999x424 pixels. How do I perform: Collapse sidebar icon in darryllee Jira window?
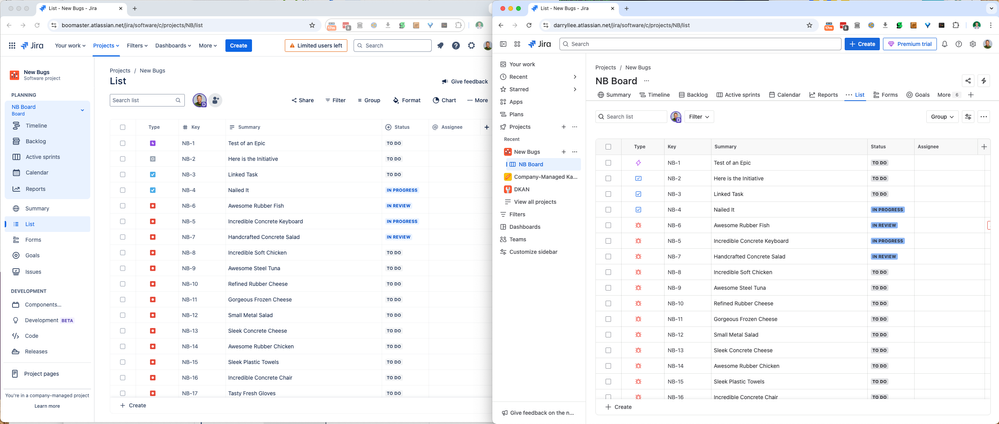(x=503, y=44)
